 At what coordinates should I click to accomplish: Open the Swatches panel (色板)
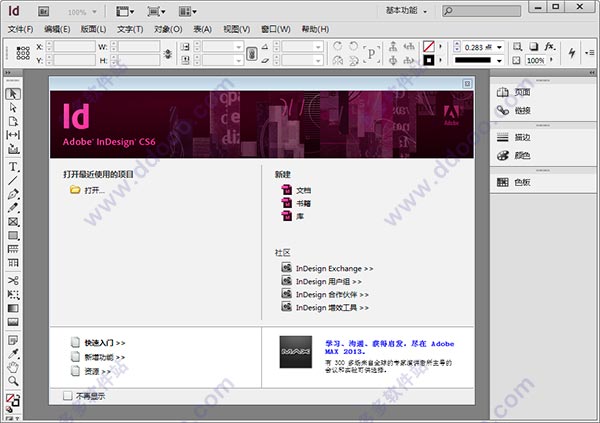pyautogui.click(x=514, y=182)
